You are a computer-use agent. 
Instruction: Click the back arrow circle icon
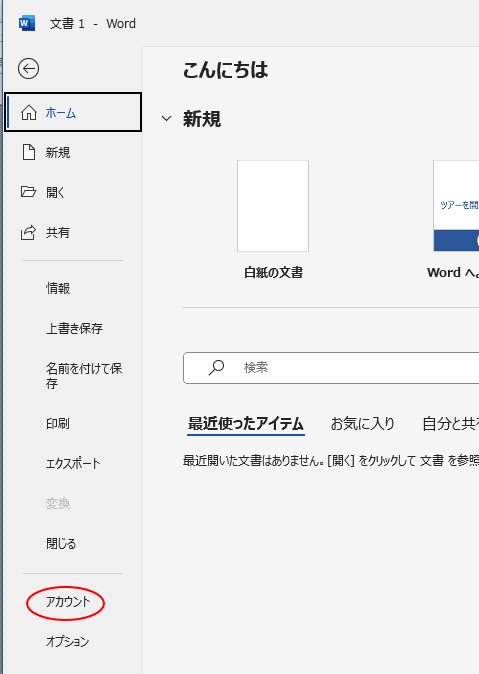coord(28,69)
